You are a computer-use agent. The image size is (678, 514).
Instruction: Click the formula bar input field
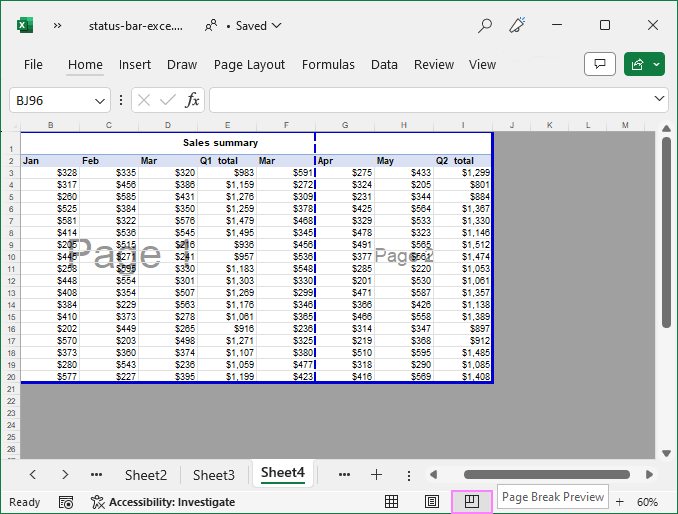click(430, 100)
